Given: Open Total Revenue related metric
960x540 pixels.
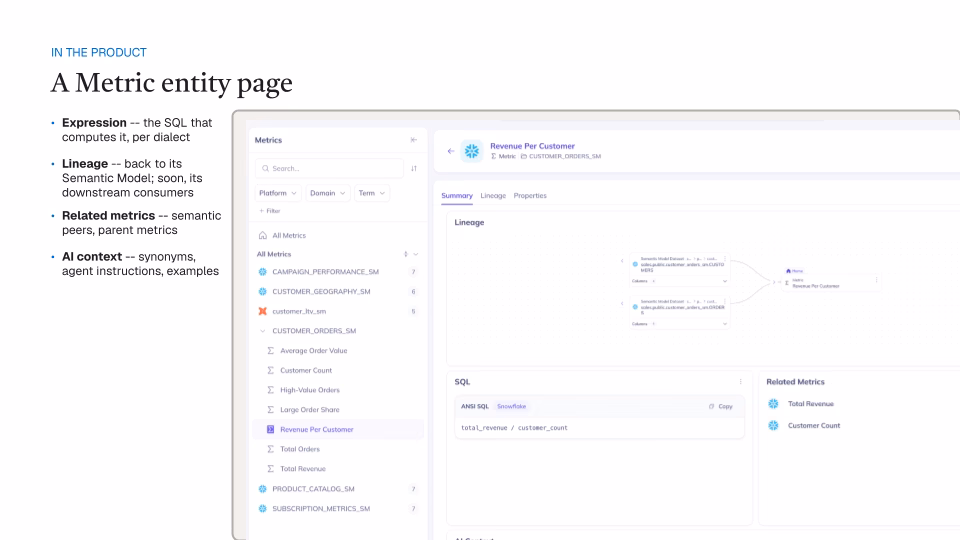Looking at the screenshot, I should point(811,403).
